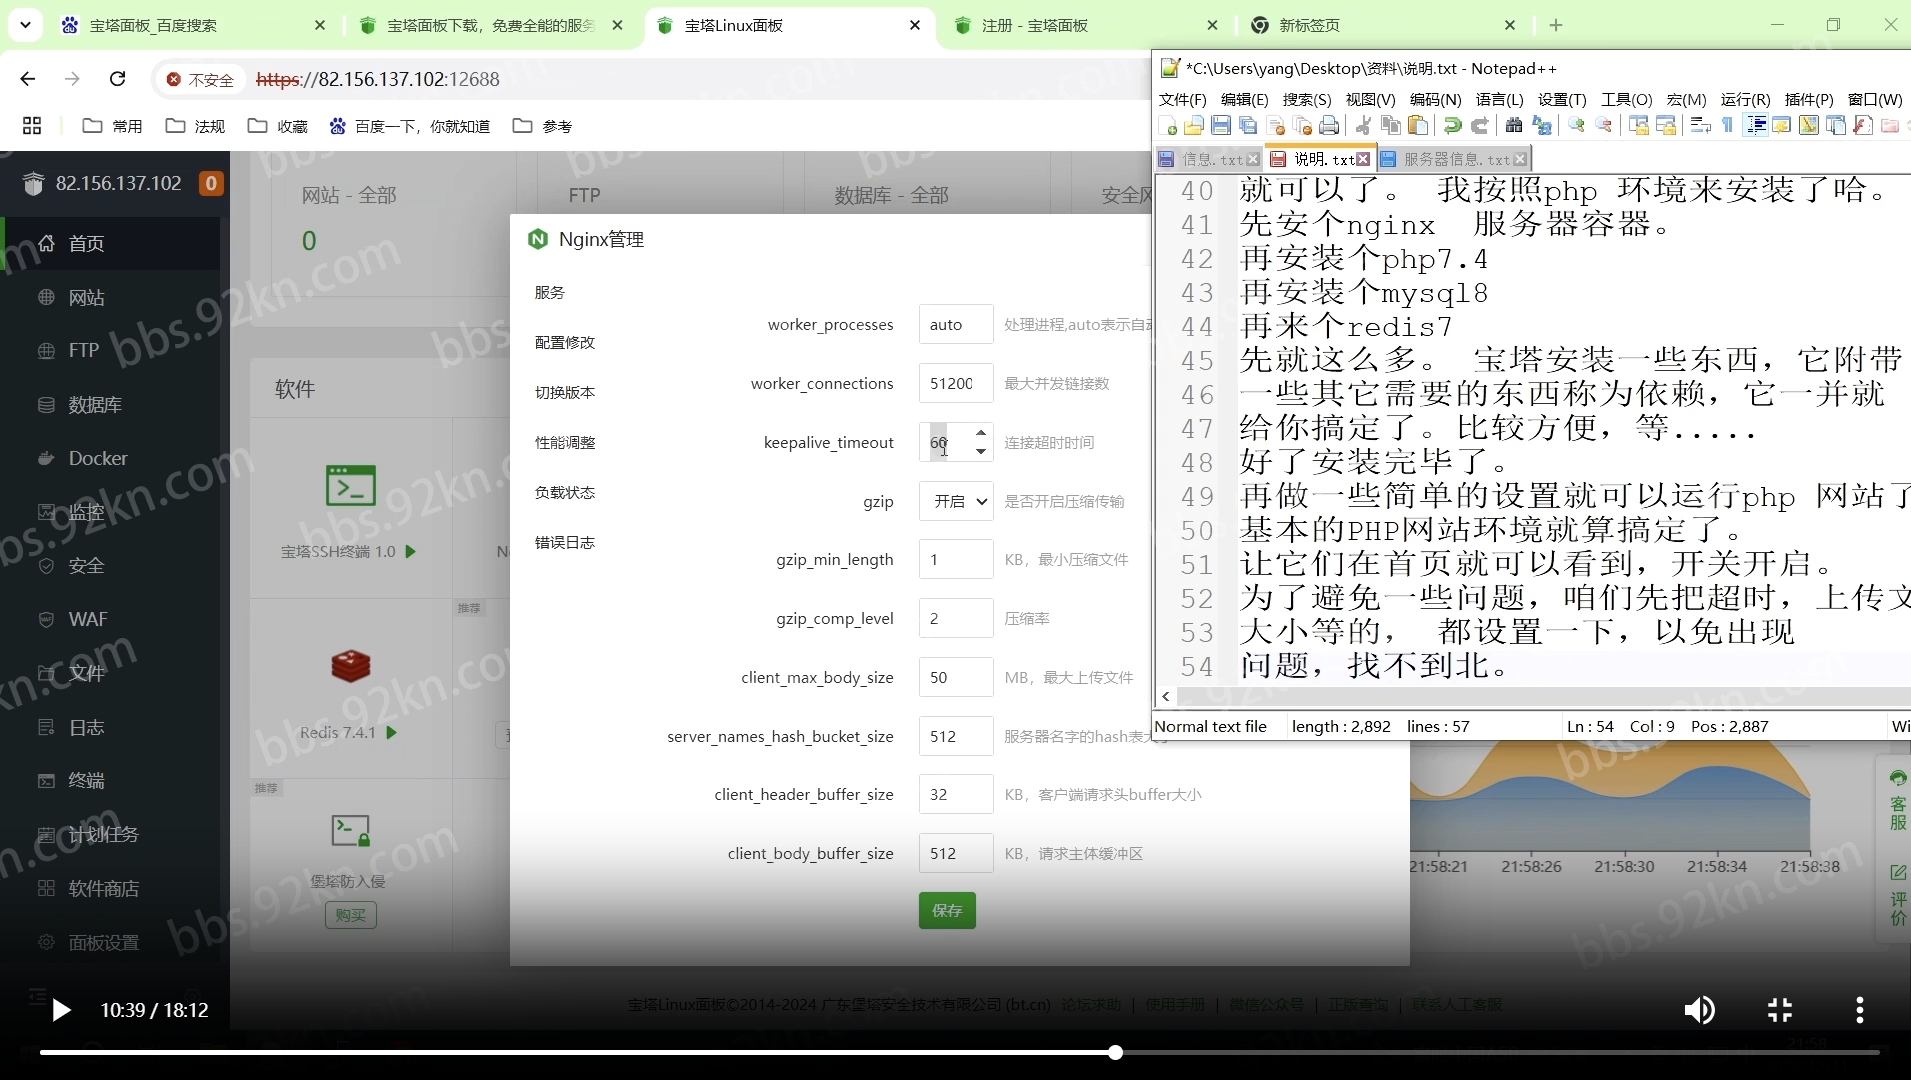Image resolution: width=1911 pixels, height=1080 pixels.
Task: Click the worker_processes input field
Action: [956, 324]
